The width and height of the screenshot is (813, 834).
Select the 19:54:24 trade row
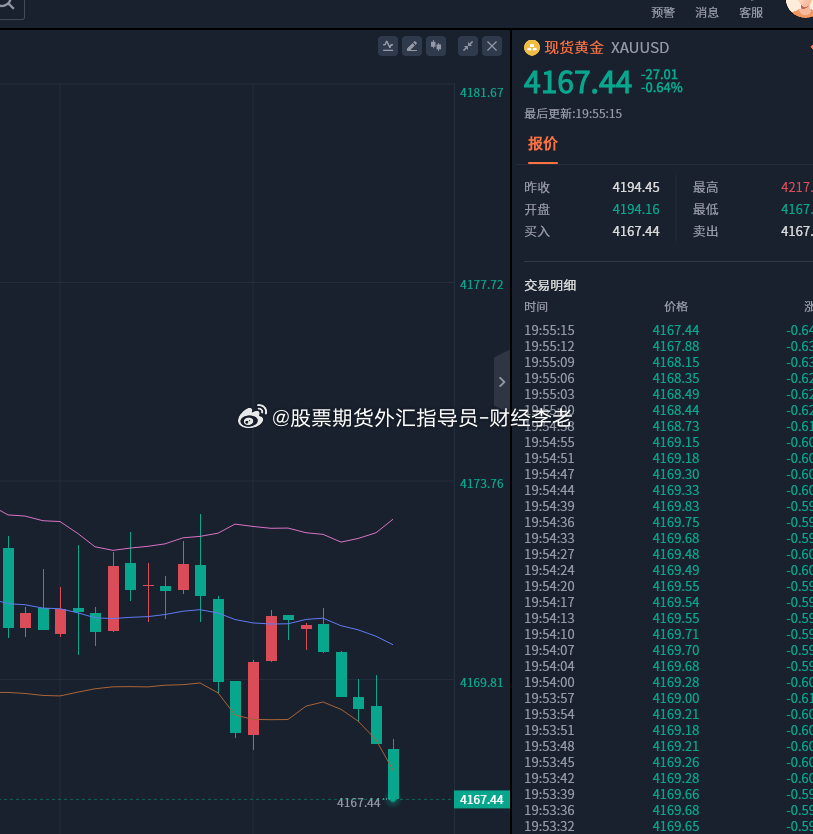pos(668,570)
